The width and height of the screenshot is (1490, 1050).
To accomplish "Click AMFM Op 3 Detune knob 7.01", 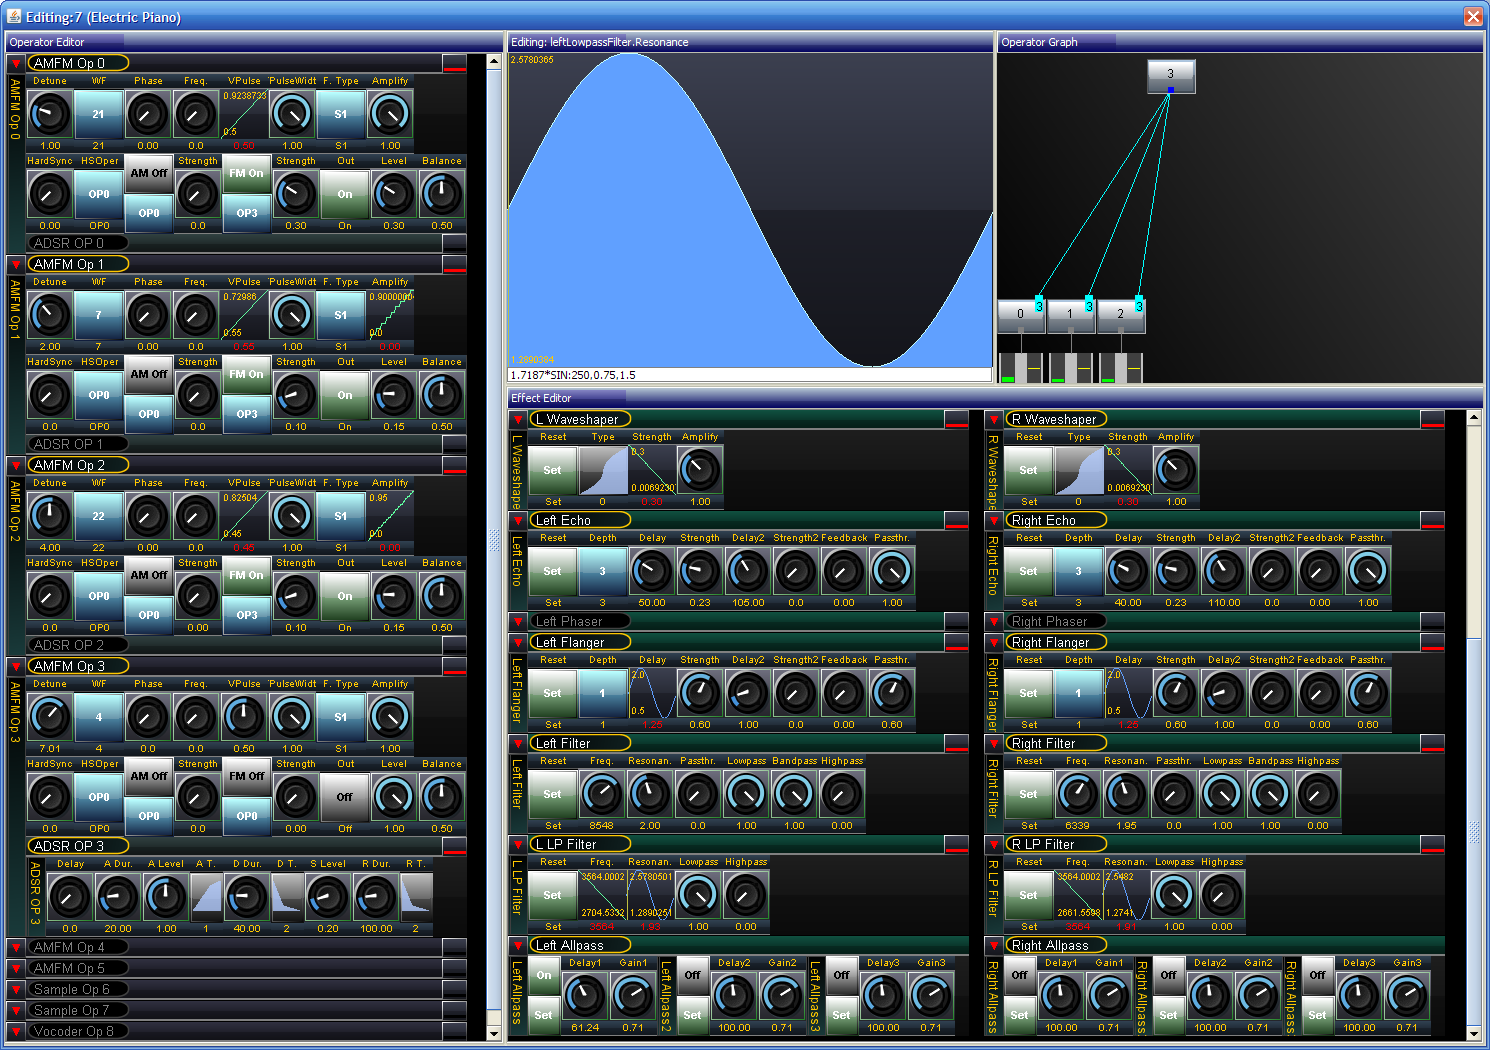I will pos(49,717).
